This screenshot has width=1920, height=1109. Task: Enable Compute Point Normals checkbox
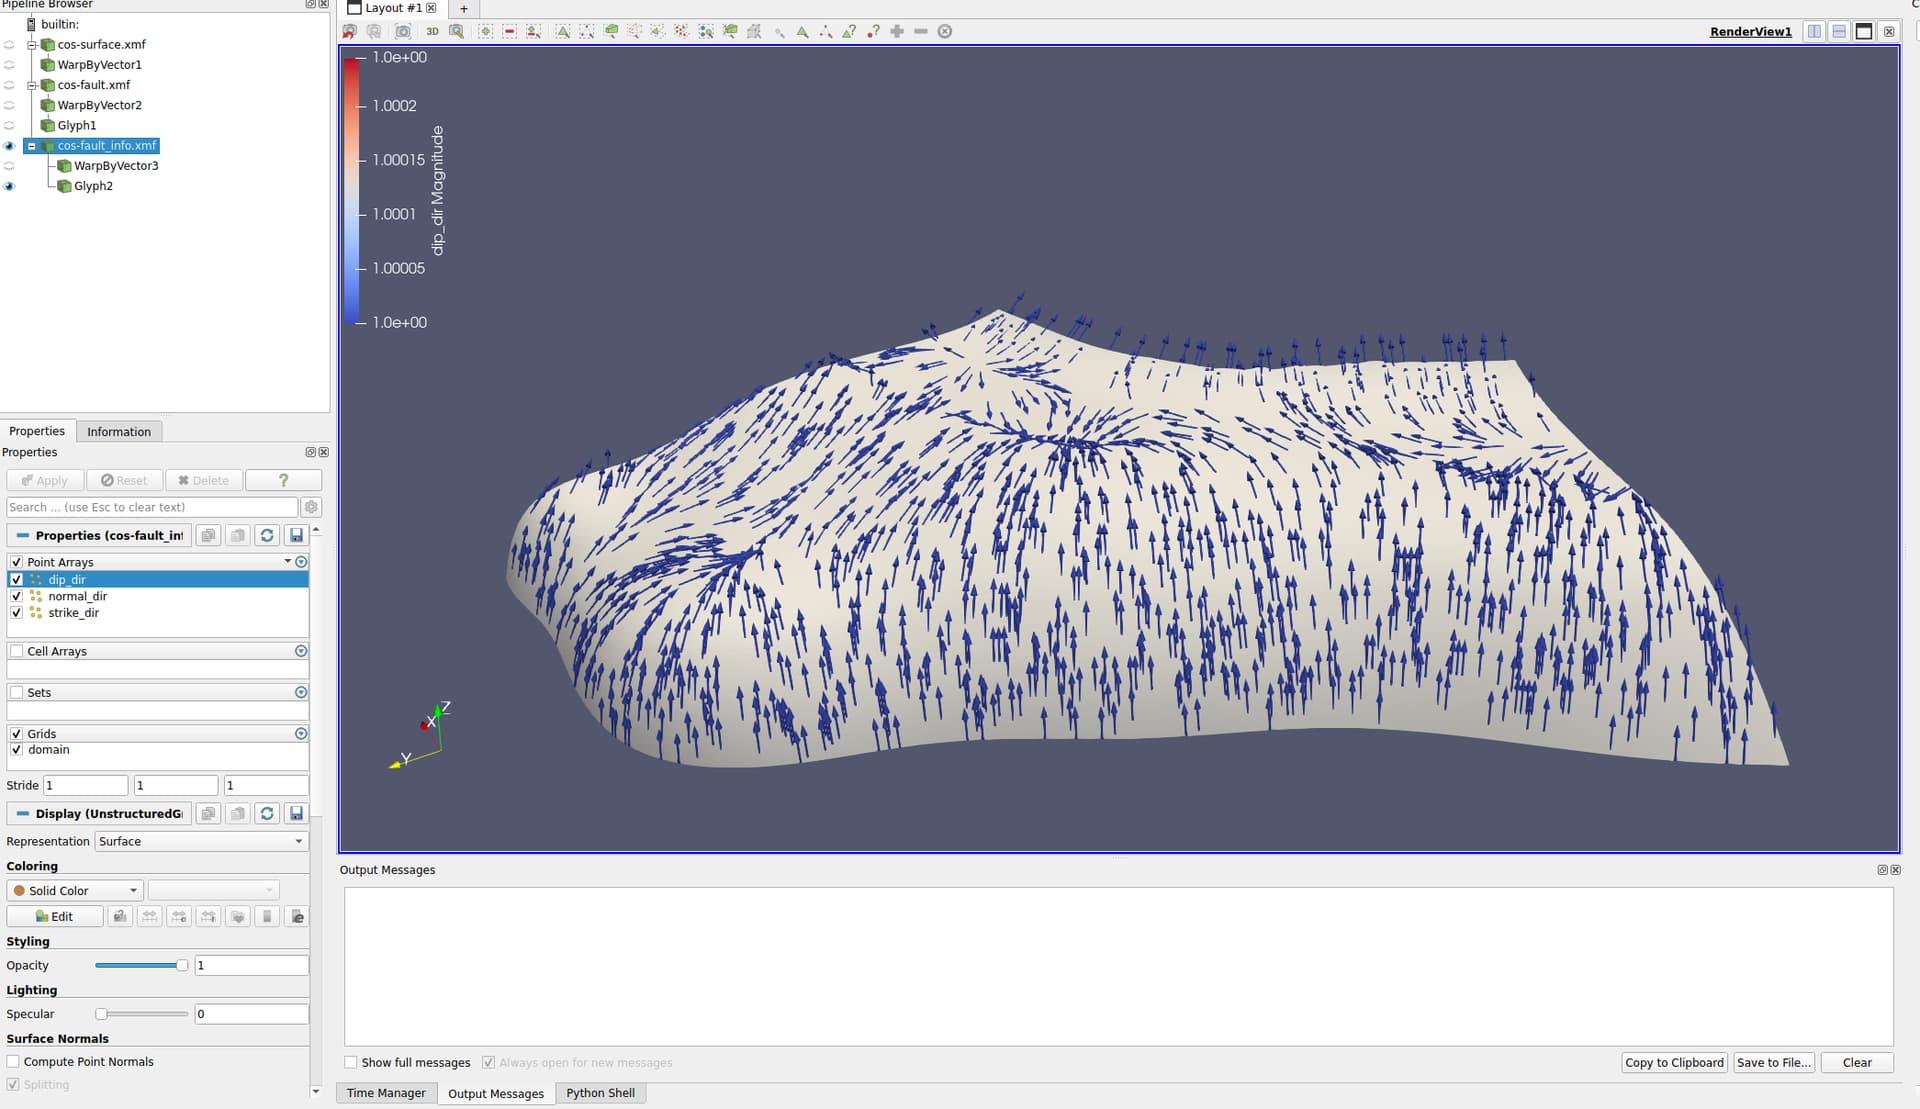[x=13, y=1062]
